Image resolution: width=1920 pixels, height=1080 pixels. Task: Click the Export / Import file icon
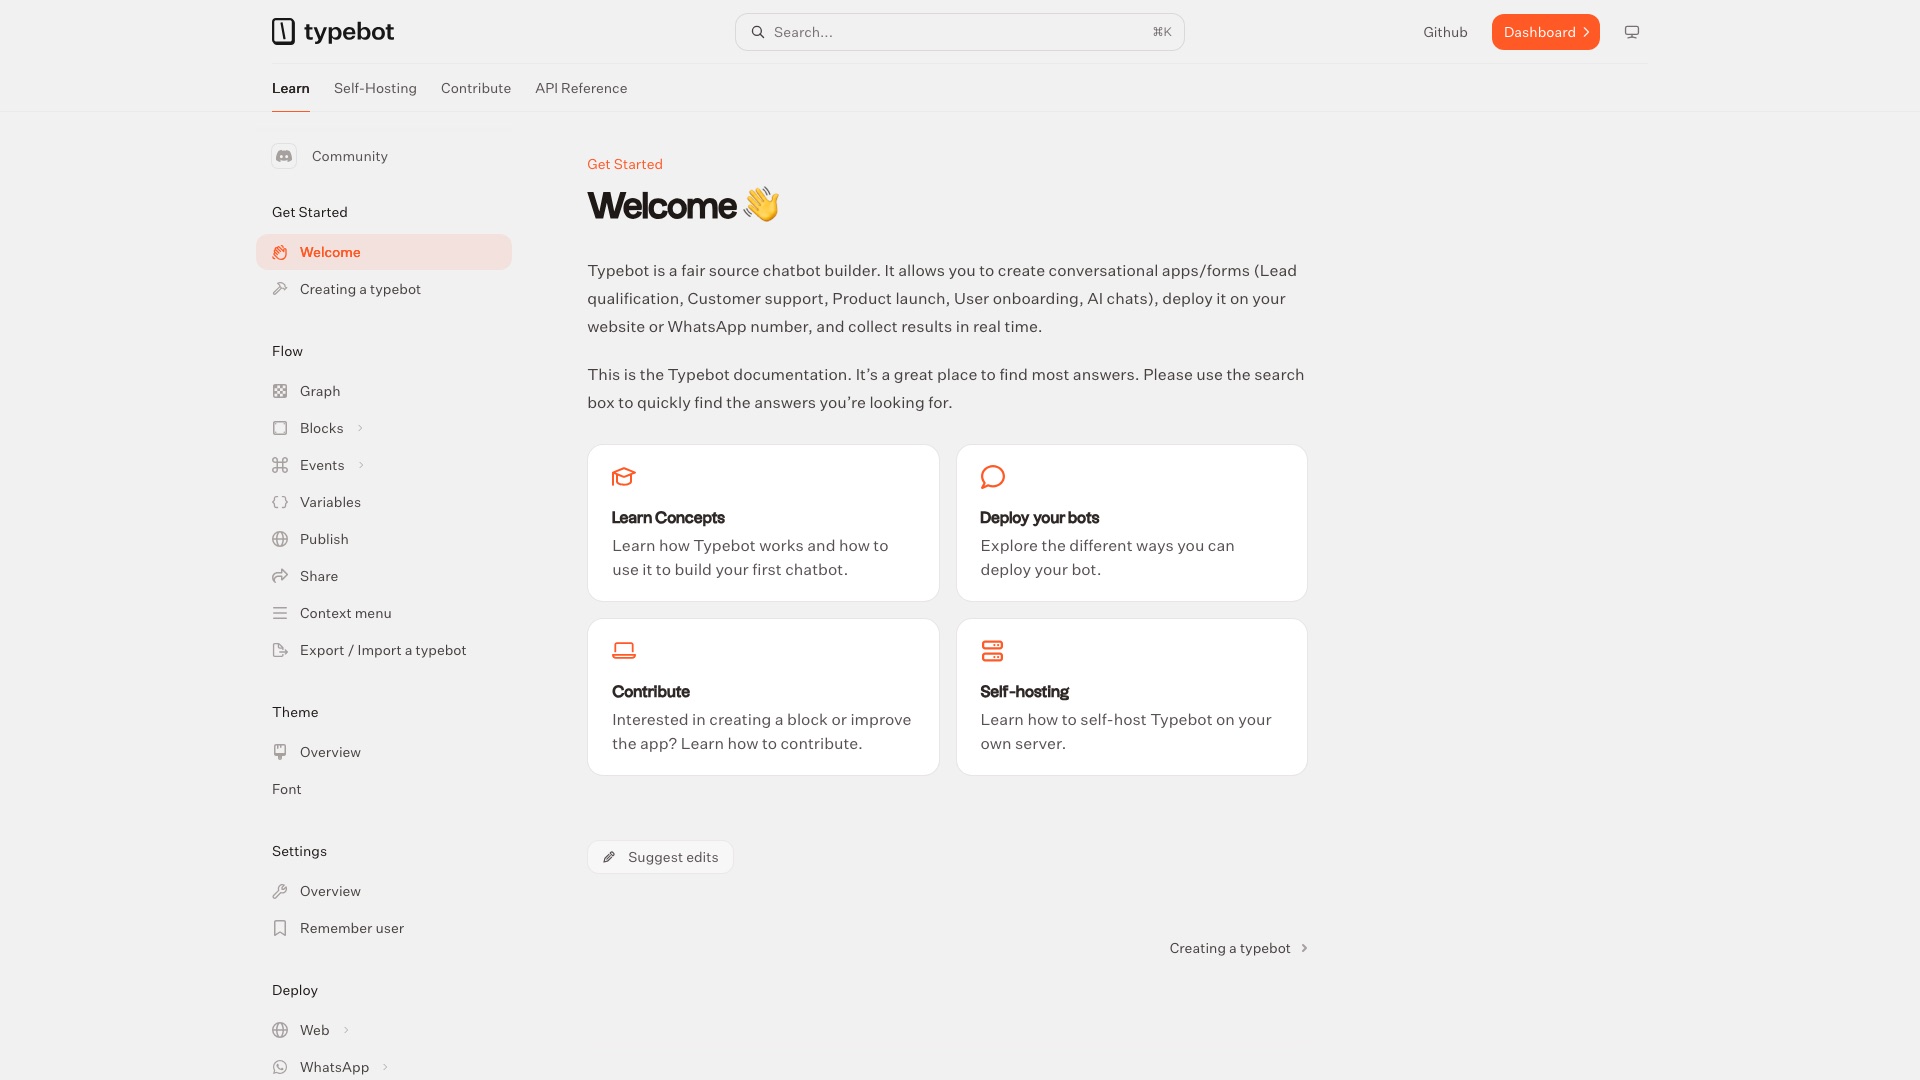(x=280, y=650)
